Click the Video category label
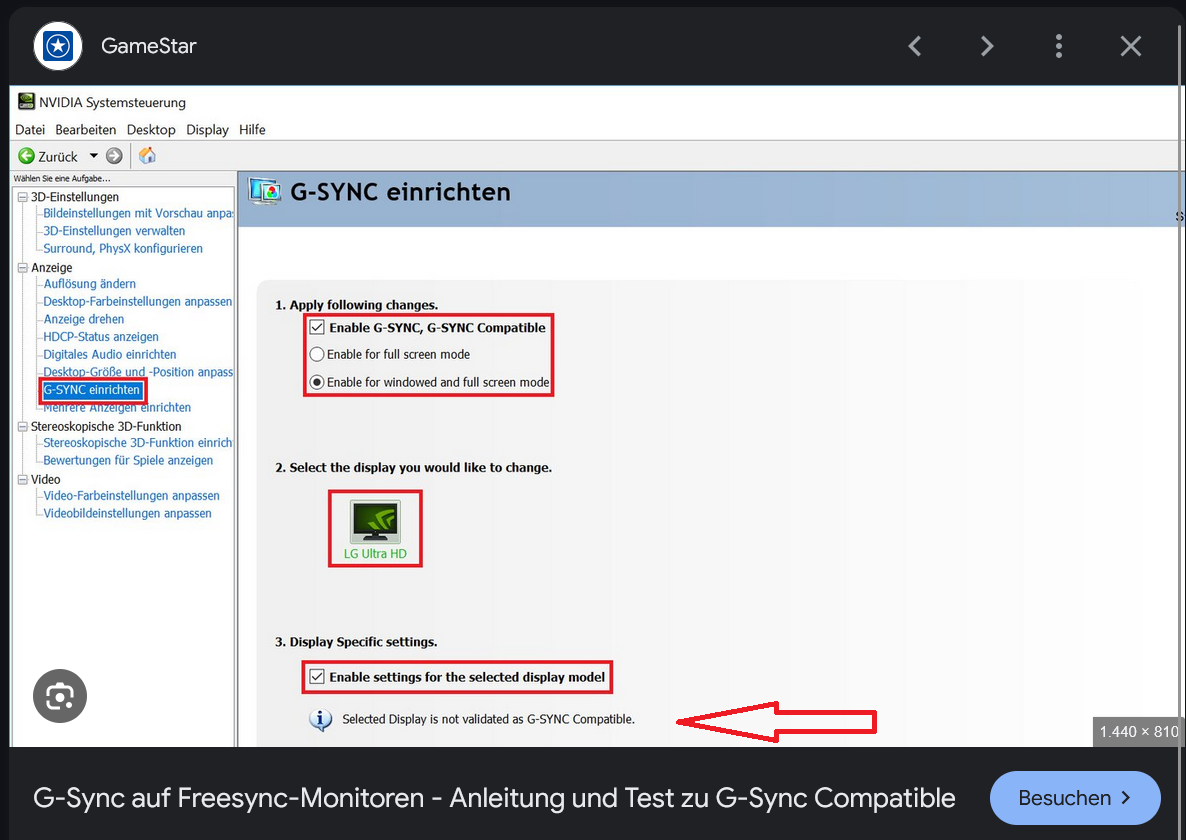 point(45,479)
